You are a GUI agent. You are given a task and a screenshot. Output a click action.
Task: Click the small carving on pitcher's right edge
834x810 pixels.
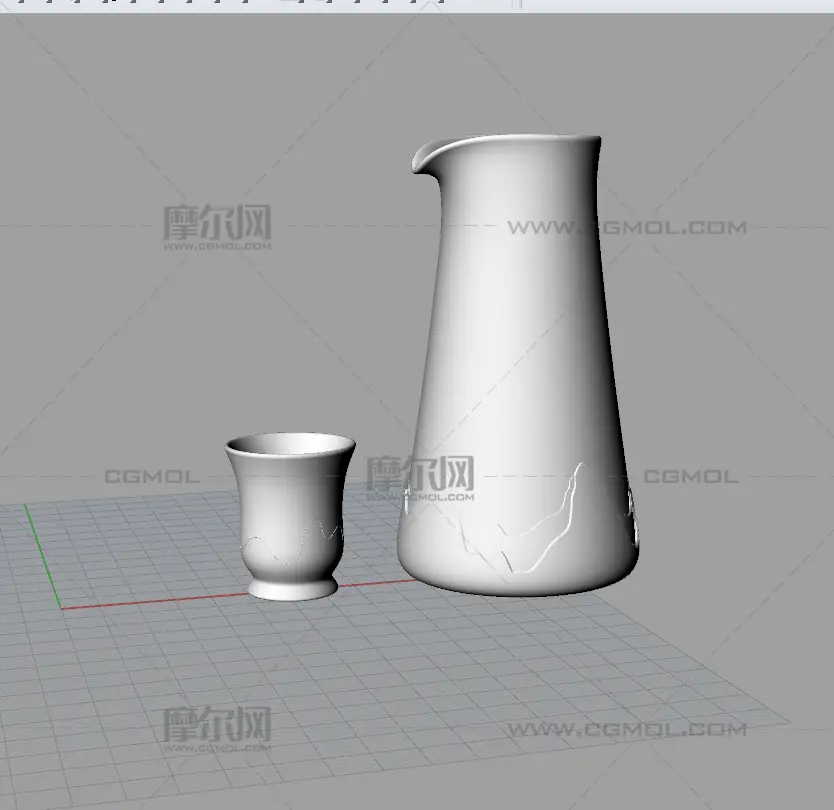click(631, 515)
